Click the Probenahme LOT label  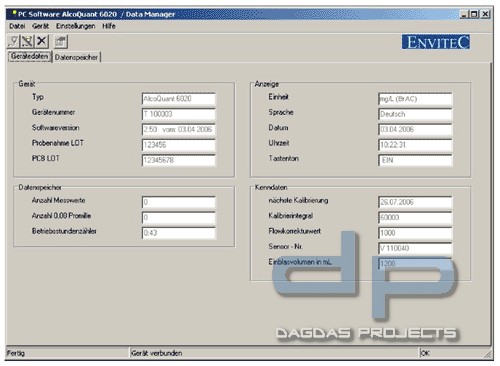pos(58,143)
